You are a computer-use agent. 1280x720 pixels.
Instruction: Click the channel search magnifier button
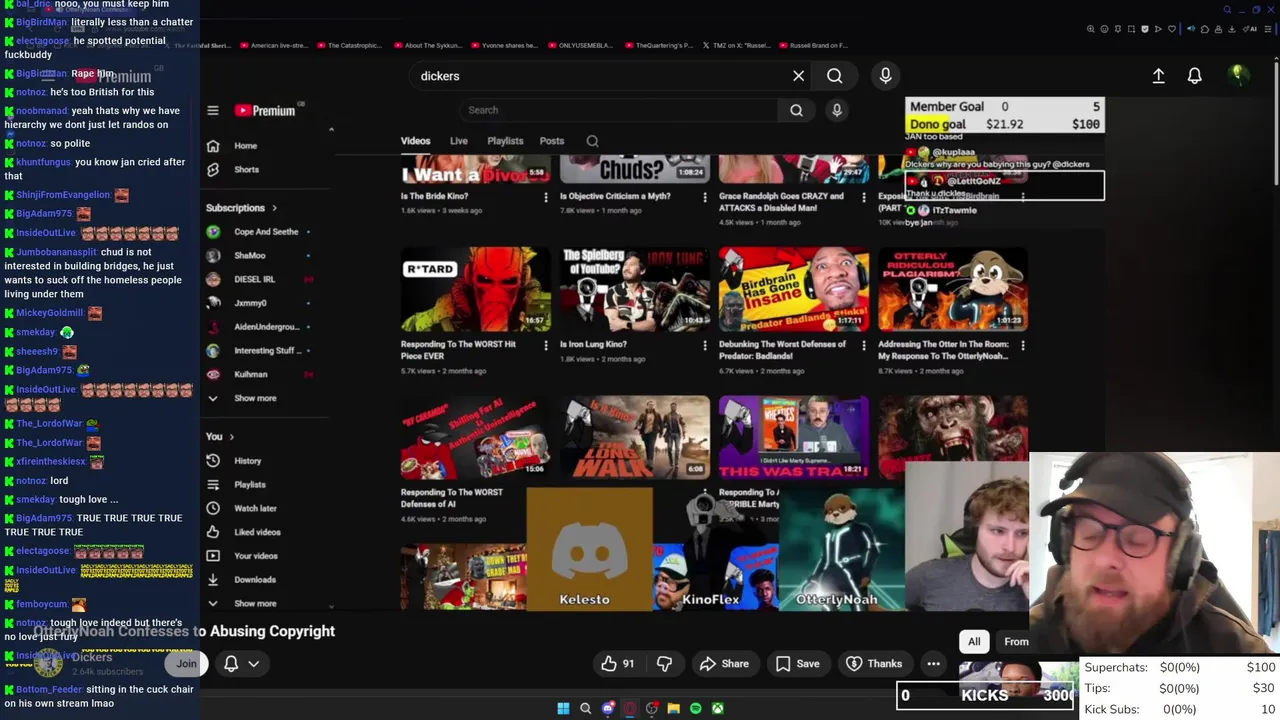click(796, 110)
